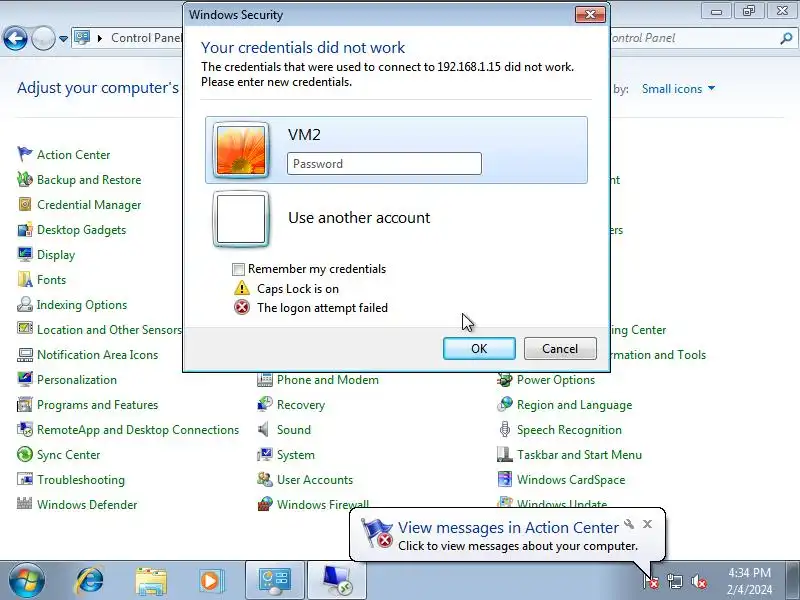800x600 pixels.
Task: Open the Action Center flag icon
Action: pos(24,154)
